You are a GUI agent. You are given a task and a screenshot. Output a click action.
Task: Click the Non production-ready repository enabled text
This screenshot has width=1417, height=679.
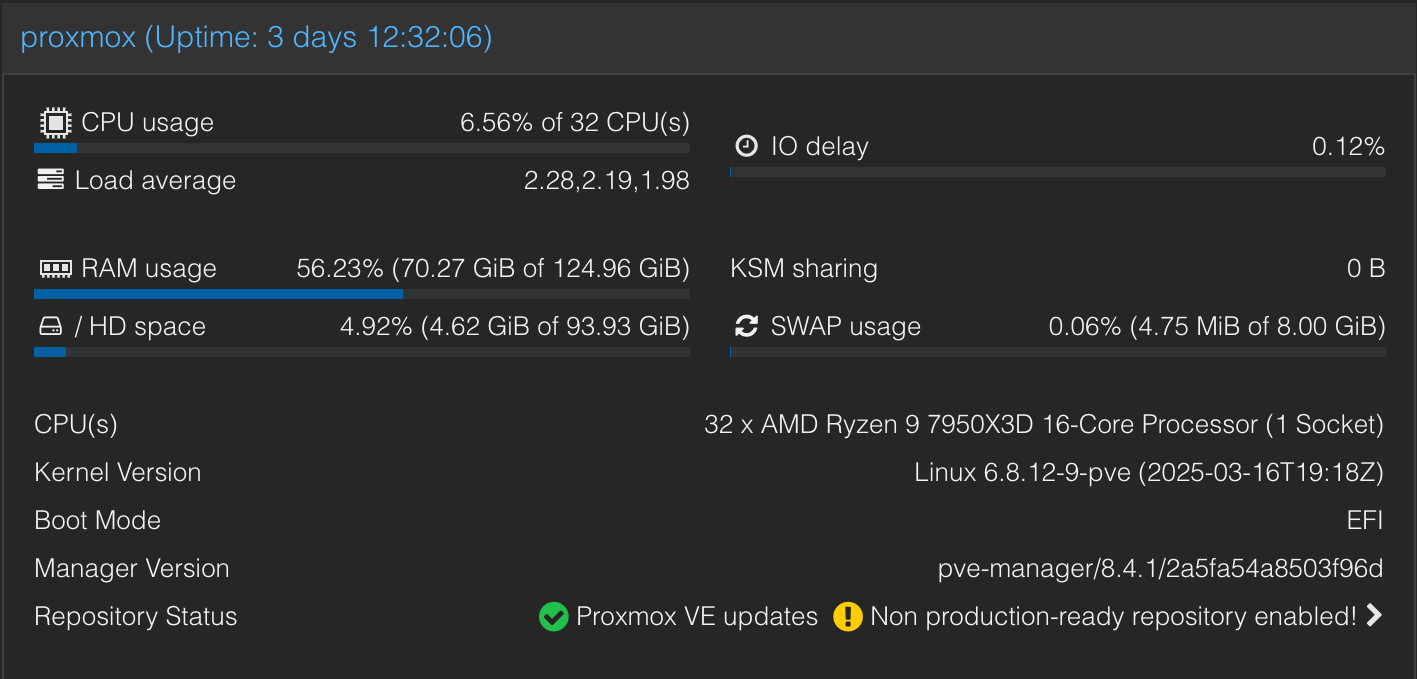point(1114,617)
